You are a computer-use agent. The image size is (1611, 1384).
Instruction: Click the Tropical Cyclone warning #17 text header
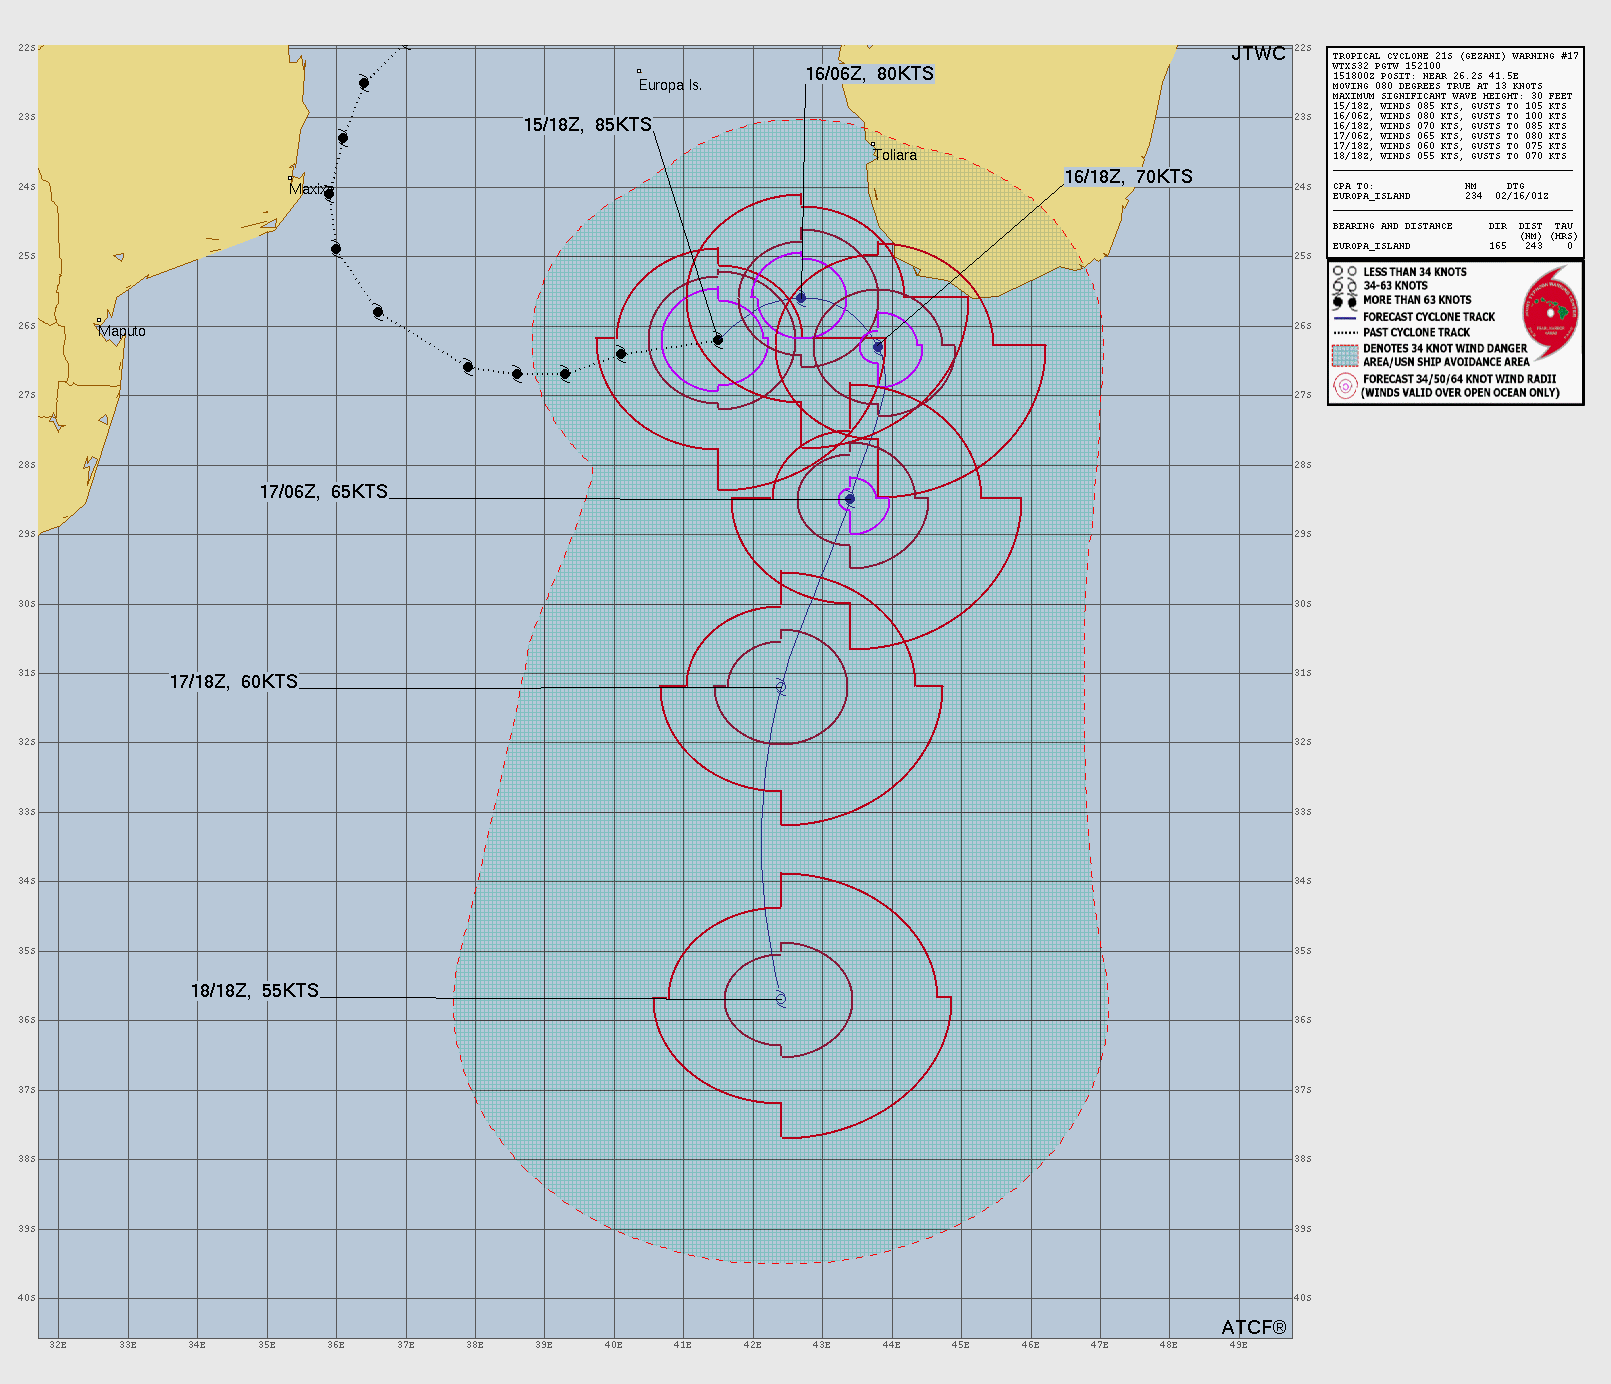tap(1455, 56)
